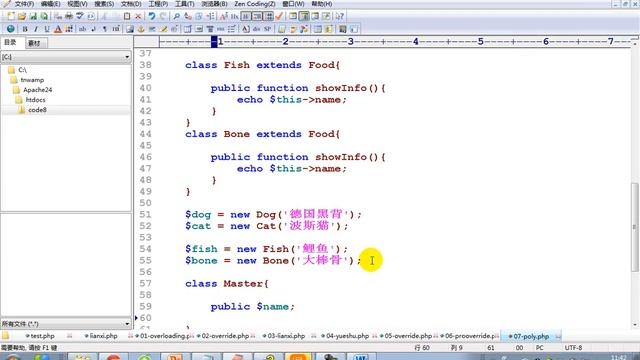Open the 文件(F) menu
Screen dimensions: 640x360
click(x=24, y=4)
